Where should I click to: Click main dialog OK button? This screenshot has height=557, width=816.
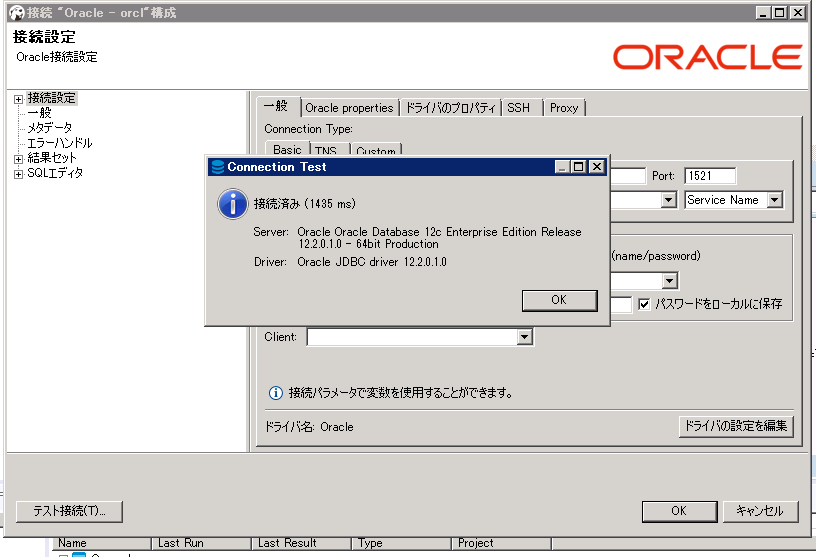pos(679,511)
